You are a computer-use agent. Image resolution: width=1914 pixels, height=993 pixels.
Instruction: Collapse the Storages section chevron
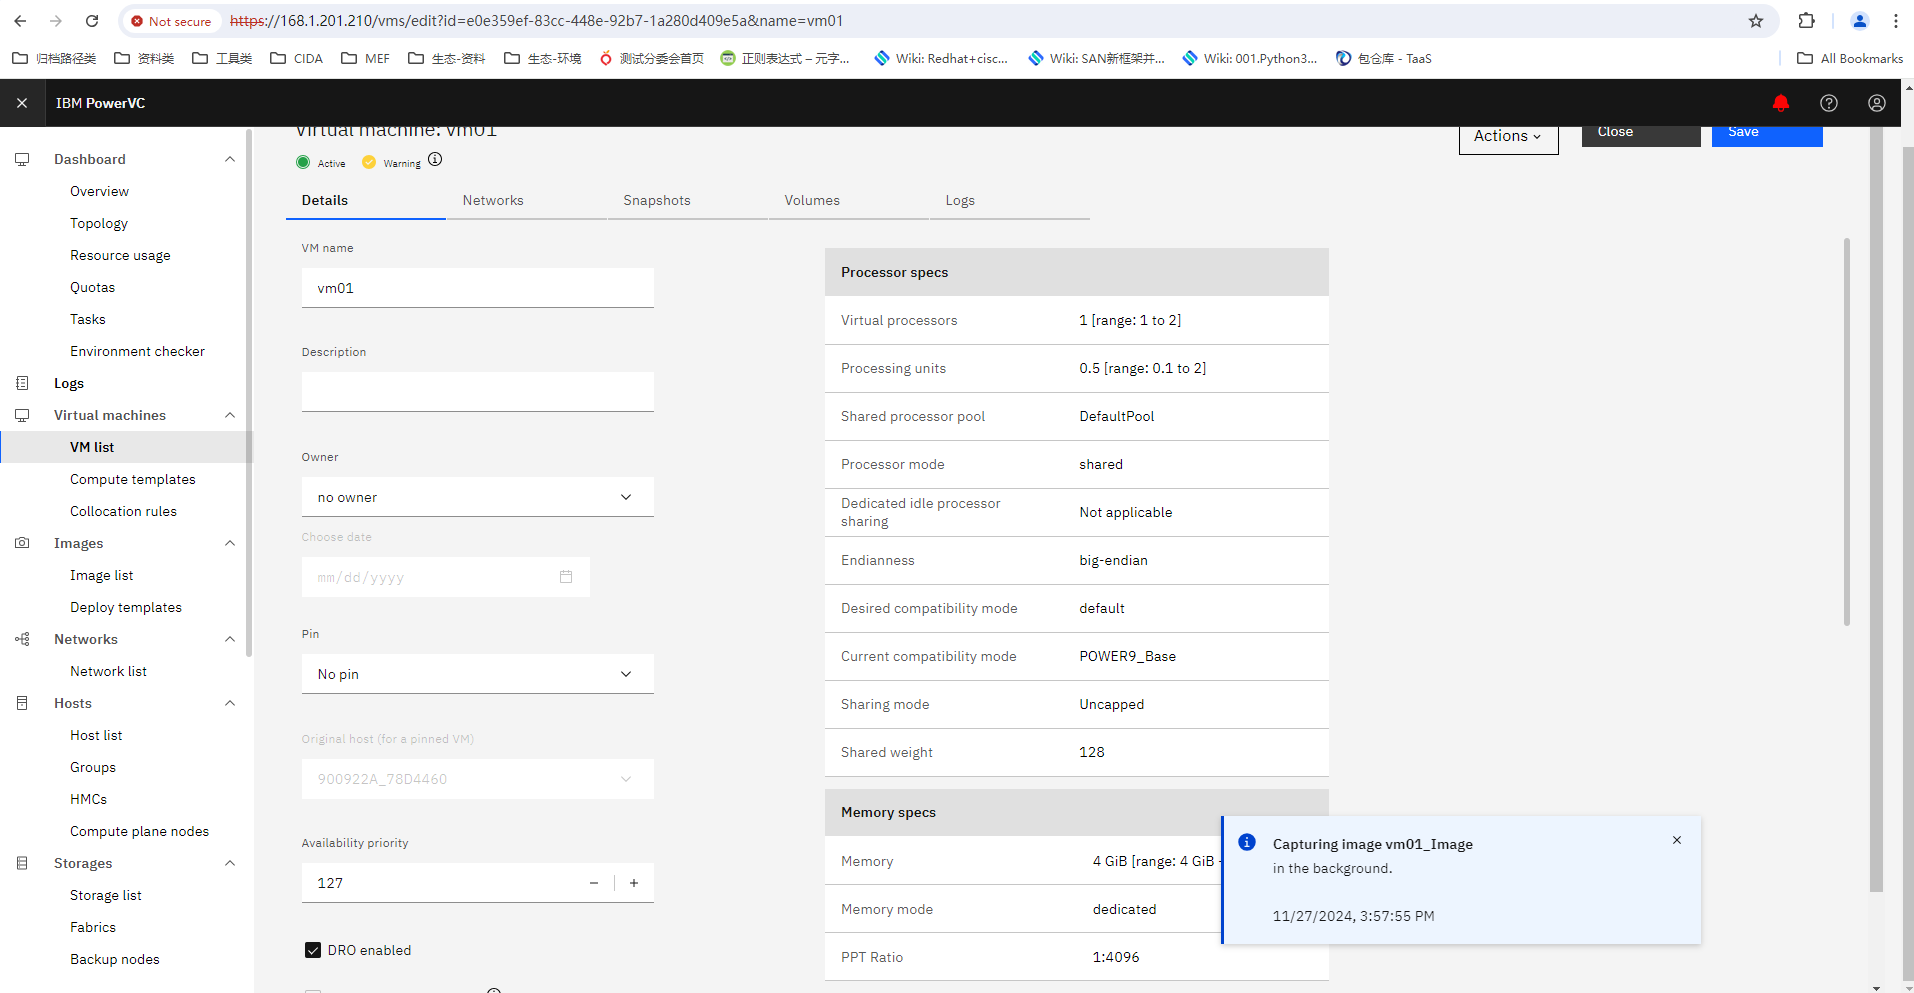pos(230,863)
